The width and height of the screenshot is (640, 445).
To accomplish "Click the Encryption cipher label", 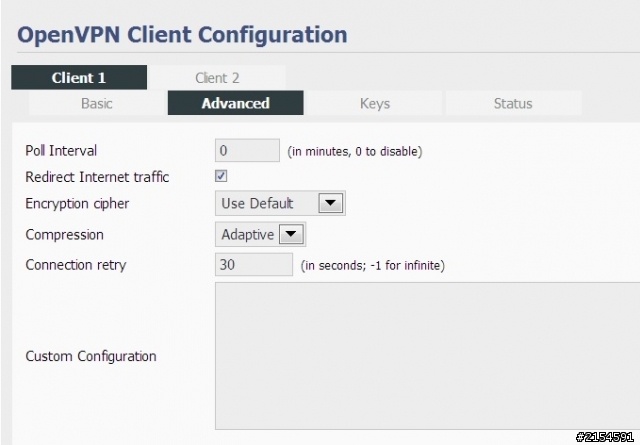I will pos(77,203).
